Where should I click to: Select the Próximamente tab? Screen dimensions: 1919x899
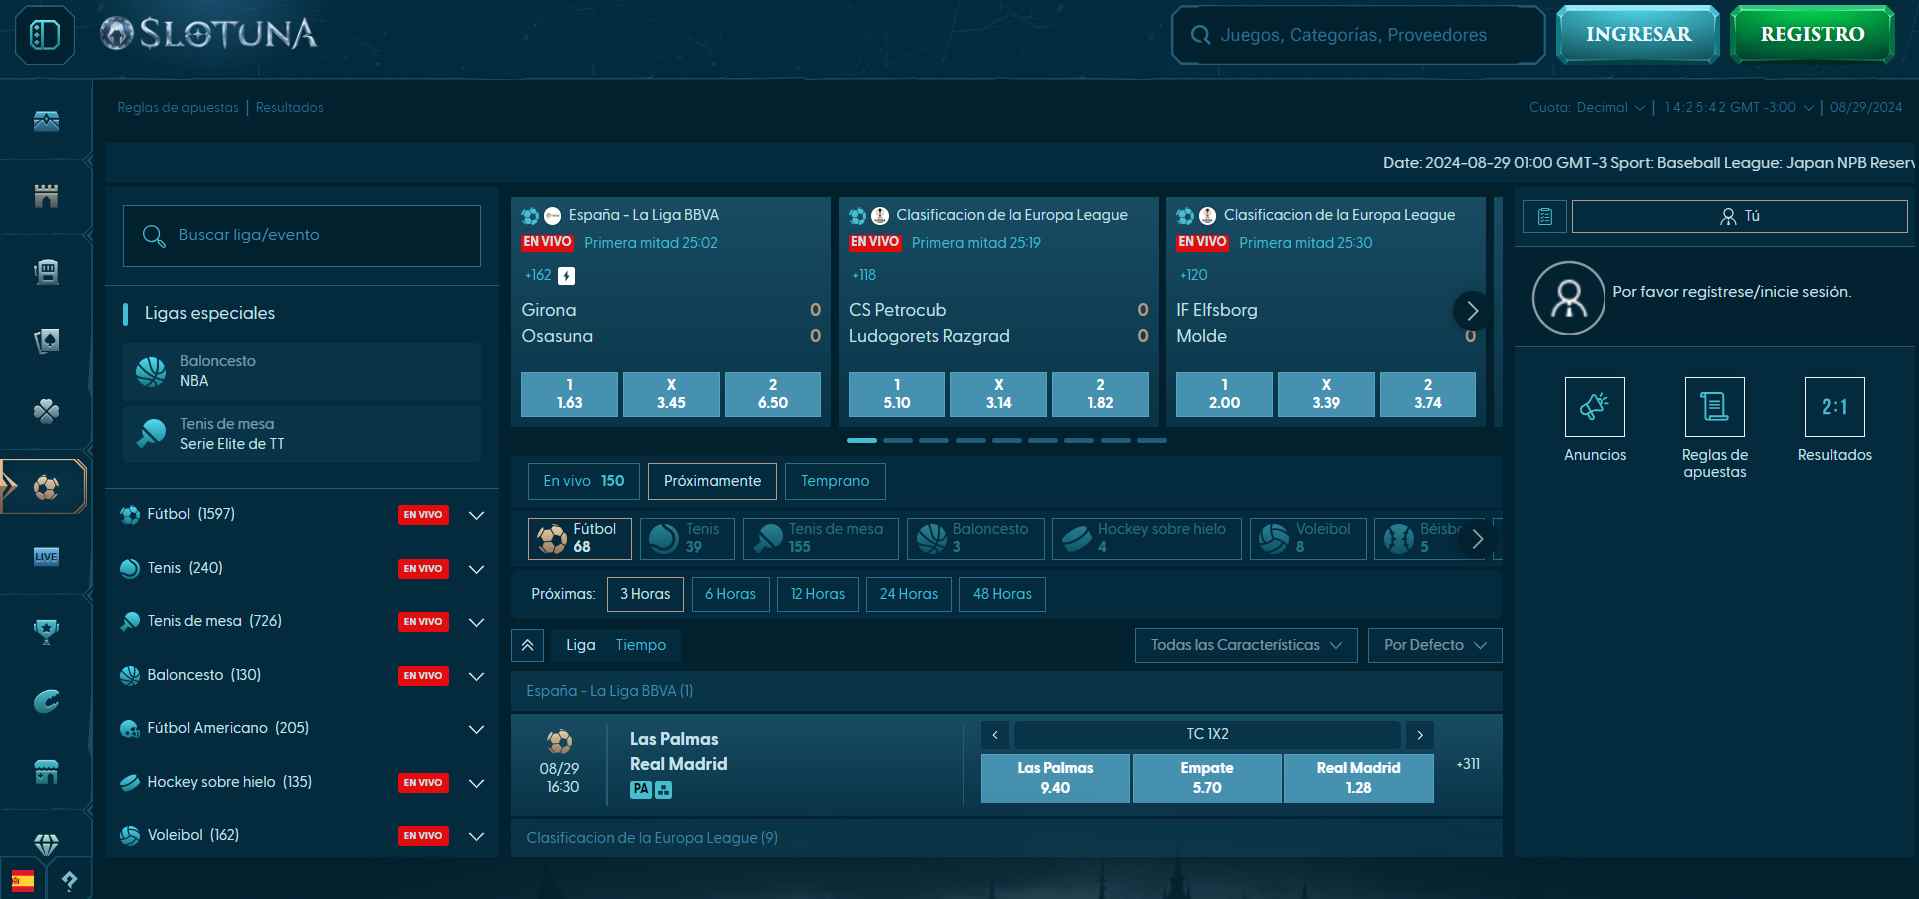pos(712,481)
